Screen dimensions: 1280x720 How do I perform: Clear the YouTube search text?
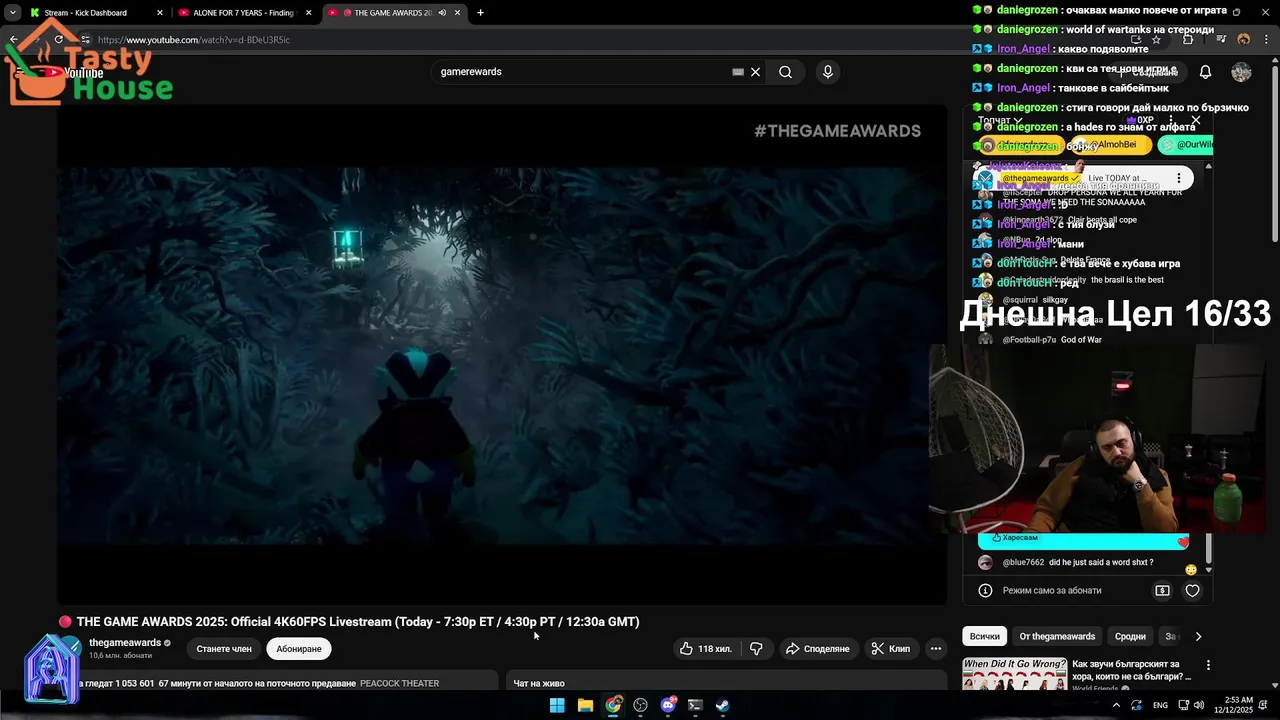pos(755,72)
